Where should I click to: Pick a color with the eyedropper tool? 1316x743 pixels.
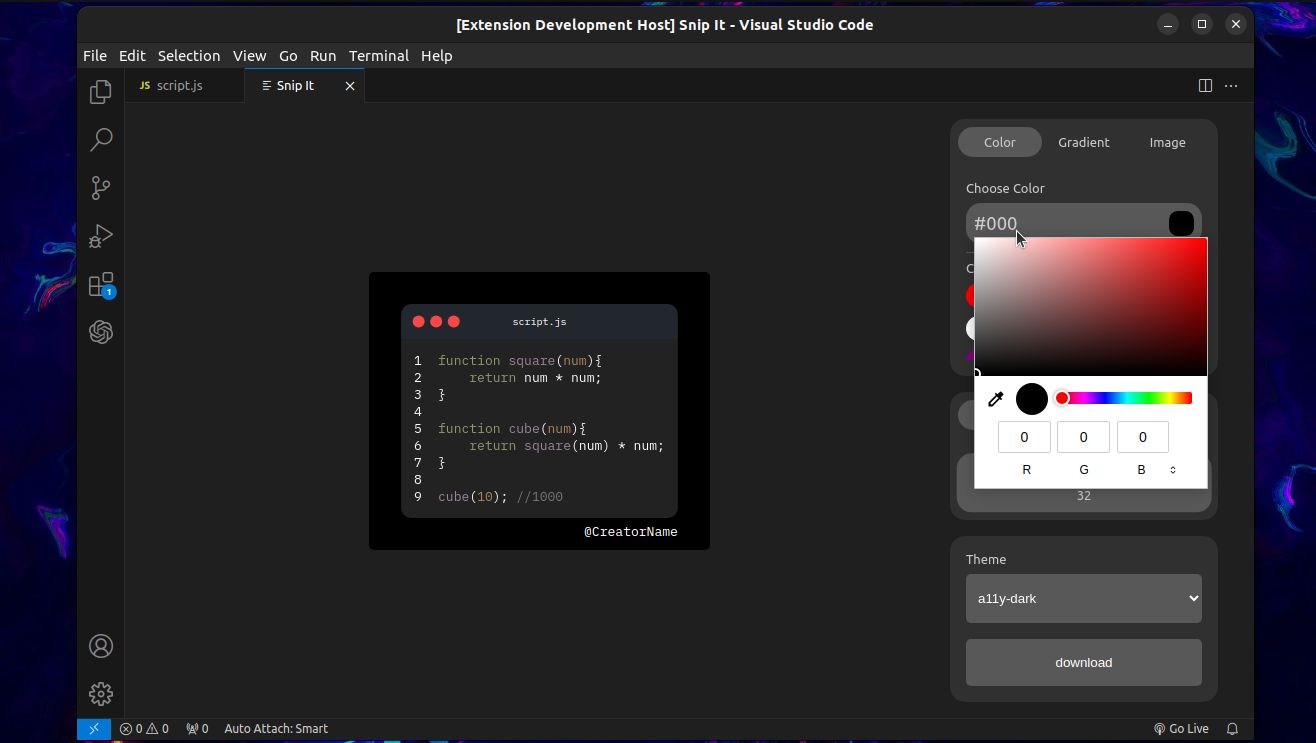995,399
